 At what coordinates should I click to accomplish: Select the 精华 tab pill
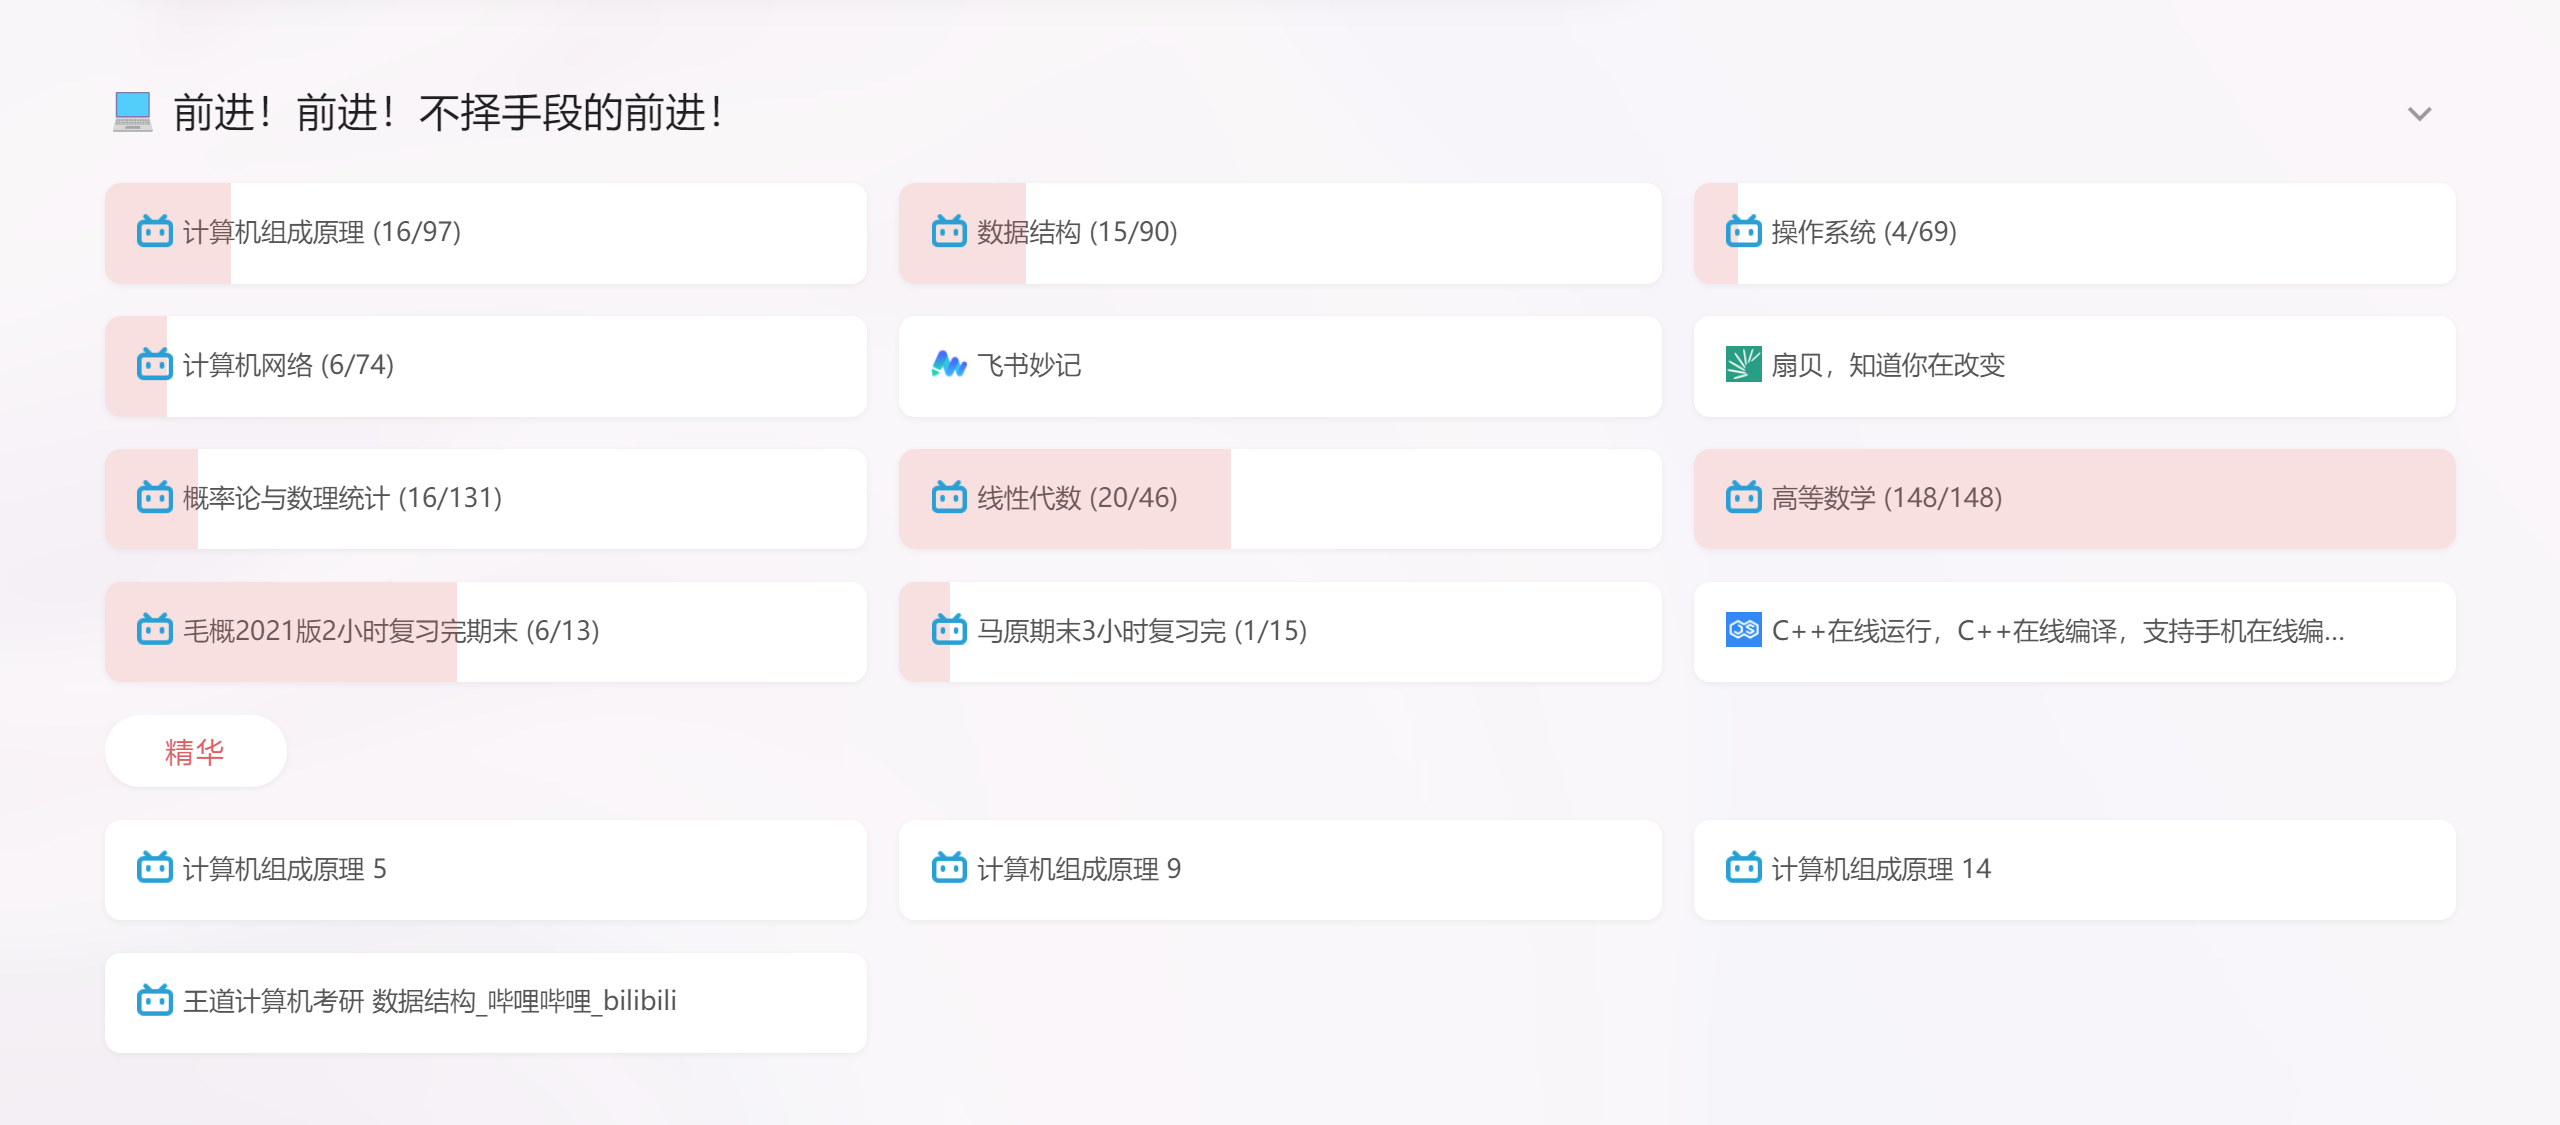tap(195, 751)
